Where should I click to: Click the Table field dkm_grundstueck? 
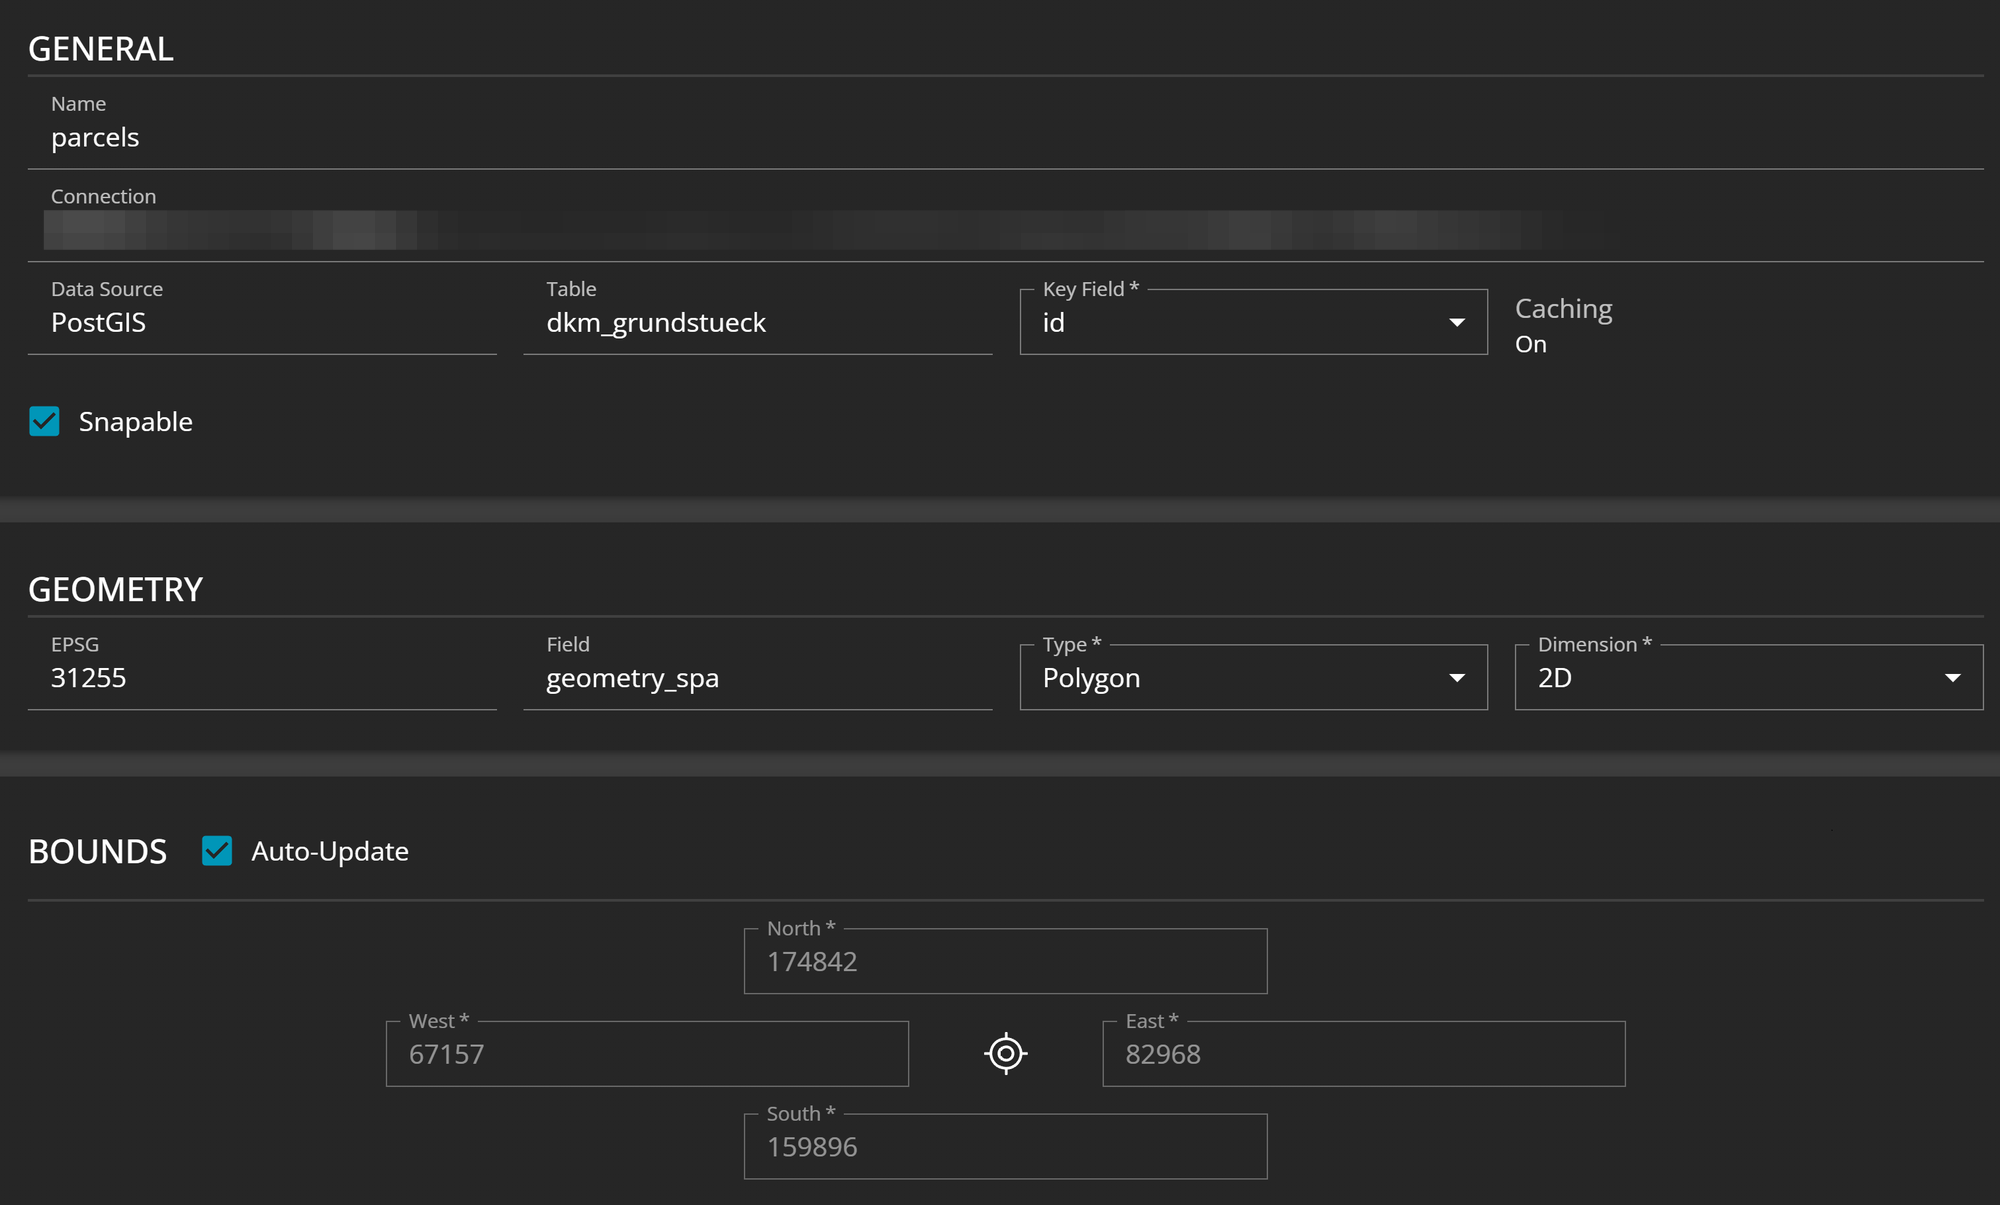tap(756, 323)
